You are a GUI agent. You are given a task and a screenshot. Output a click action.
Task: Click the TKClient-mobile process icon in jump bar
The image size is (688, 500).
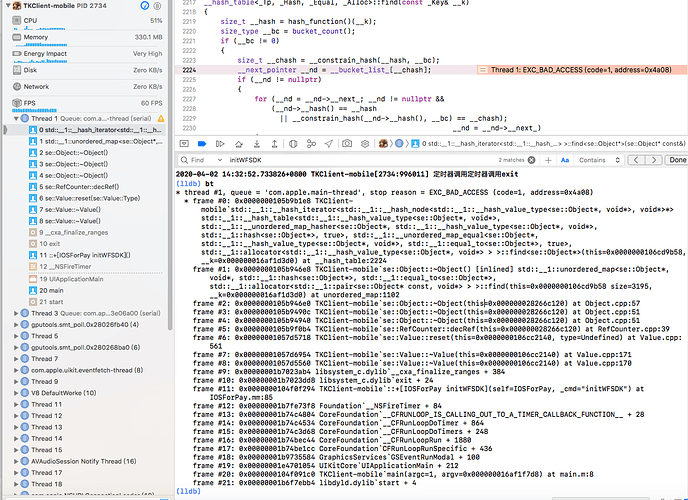coord(383,143)
